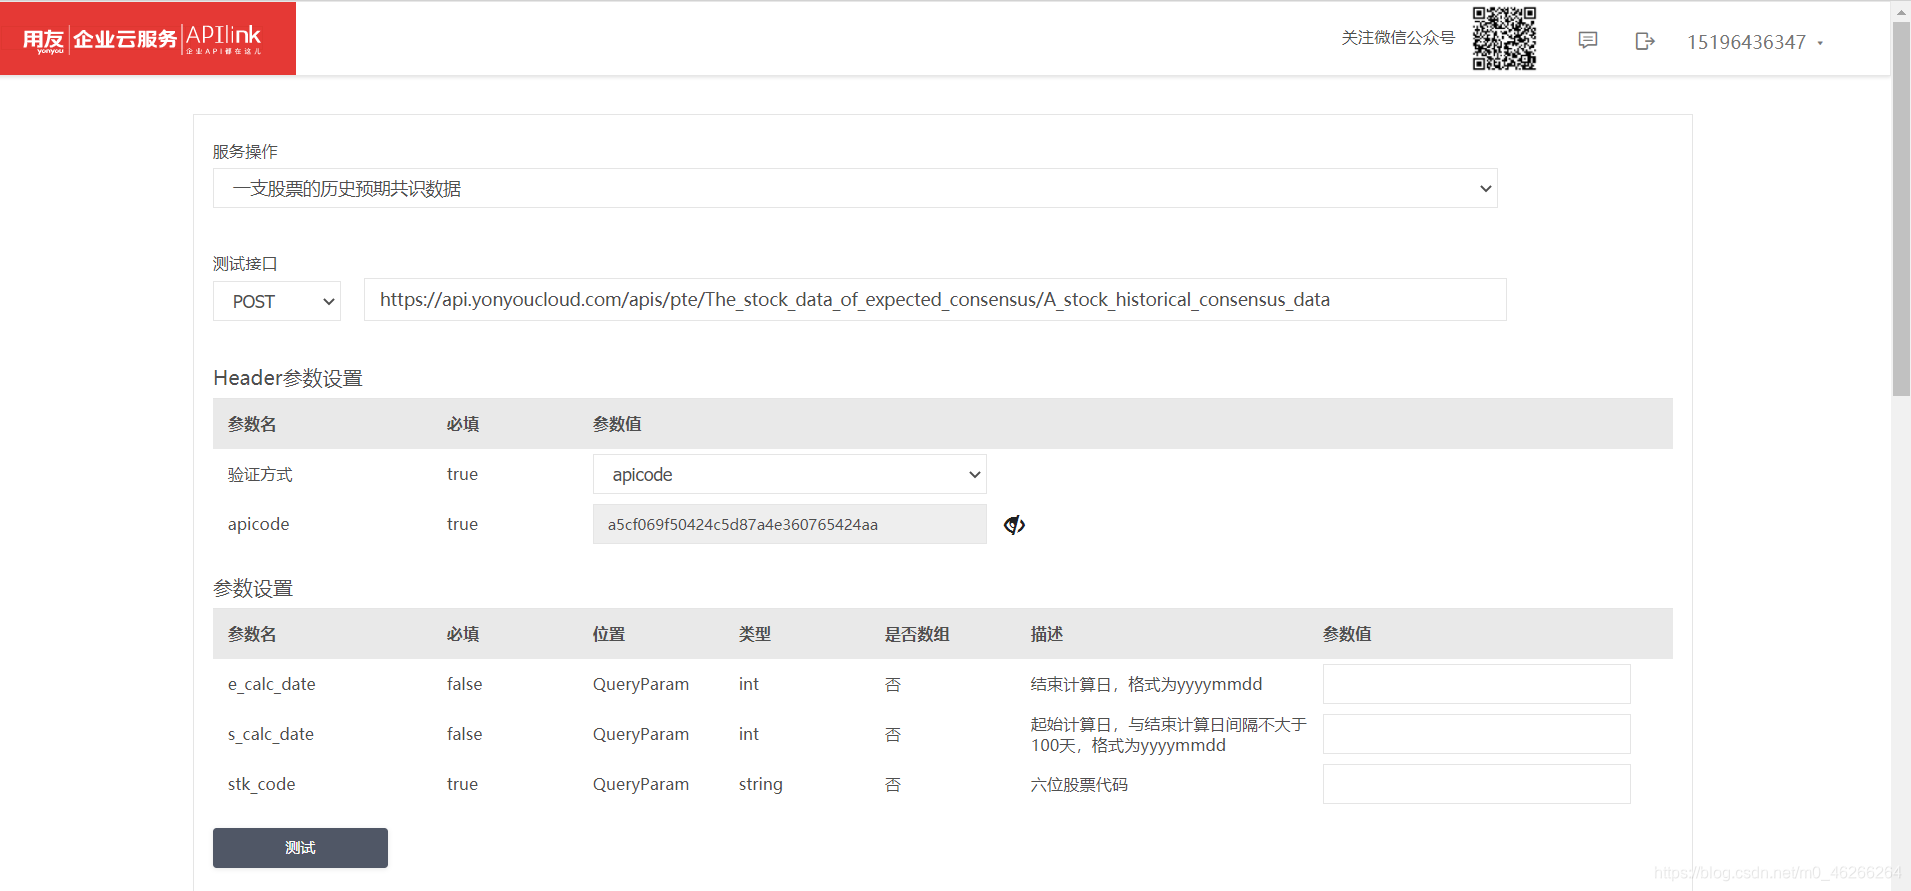
Task: Click the 'stk_code' parameter name
Action: pos(262,784)
